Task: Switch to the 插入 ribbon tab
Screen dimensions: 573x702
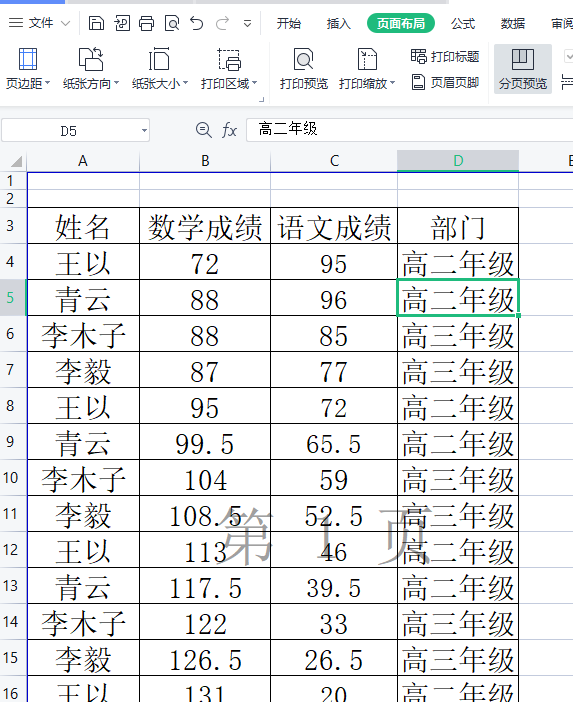Action: pyautogui.click(x=338, y=23)
